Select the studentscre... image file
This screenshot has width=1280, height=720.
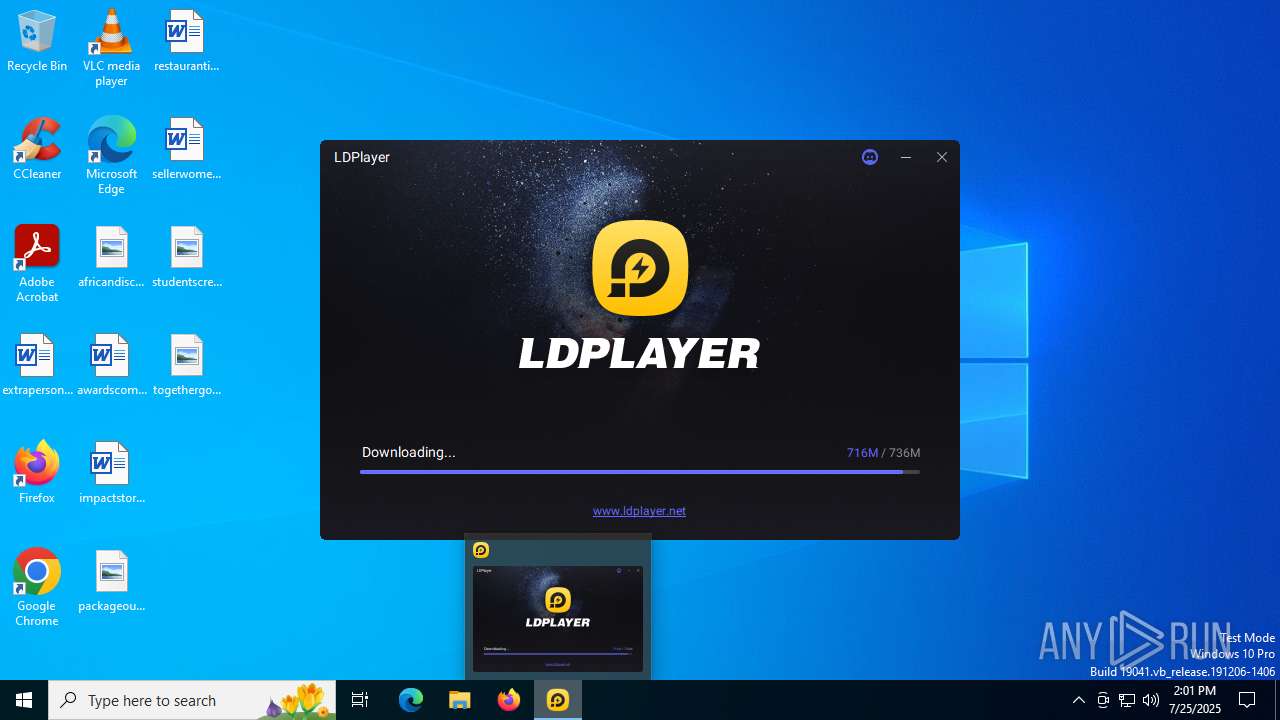pos(186,258)
